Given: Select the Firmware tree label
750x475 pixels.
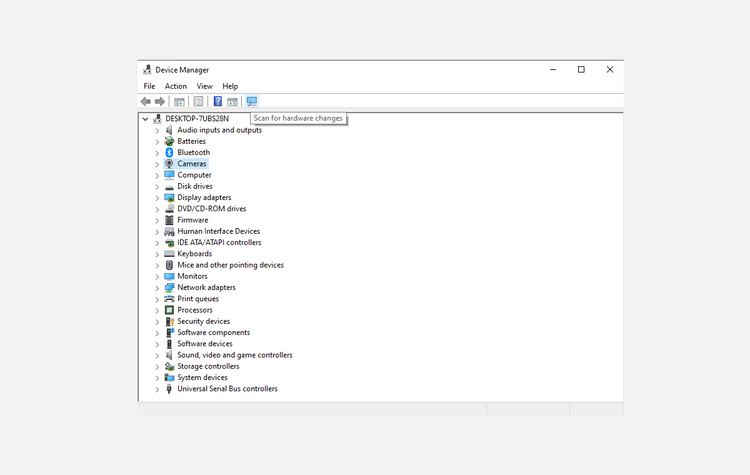Looking at the screenshot, I should (x=193, y=220).
